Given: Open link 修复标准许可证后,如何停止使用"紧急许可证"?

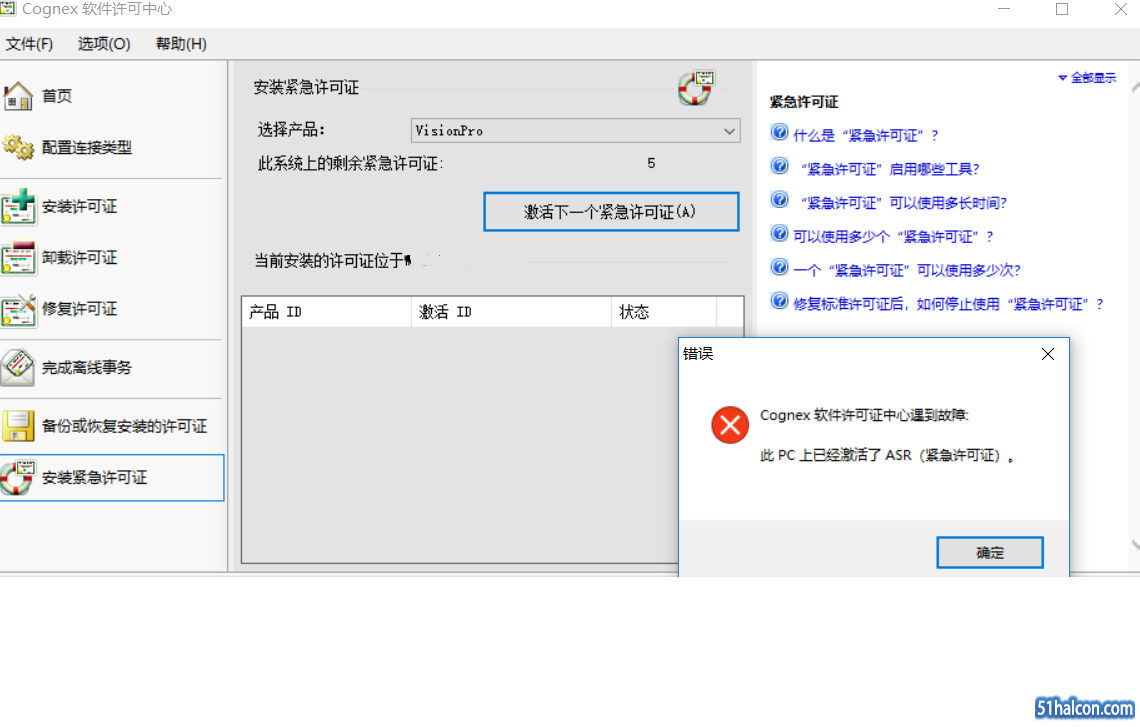Looking at the screenshot, I should pyautogui.click(x=949, y=304).
